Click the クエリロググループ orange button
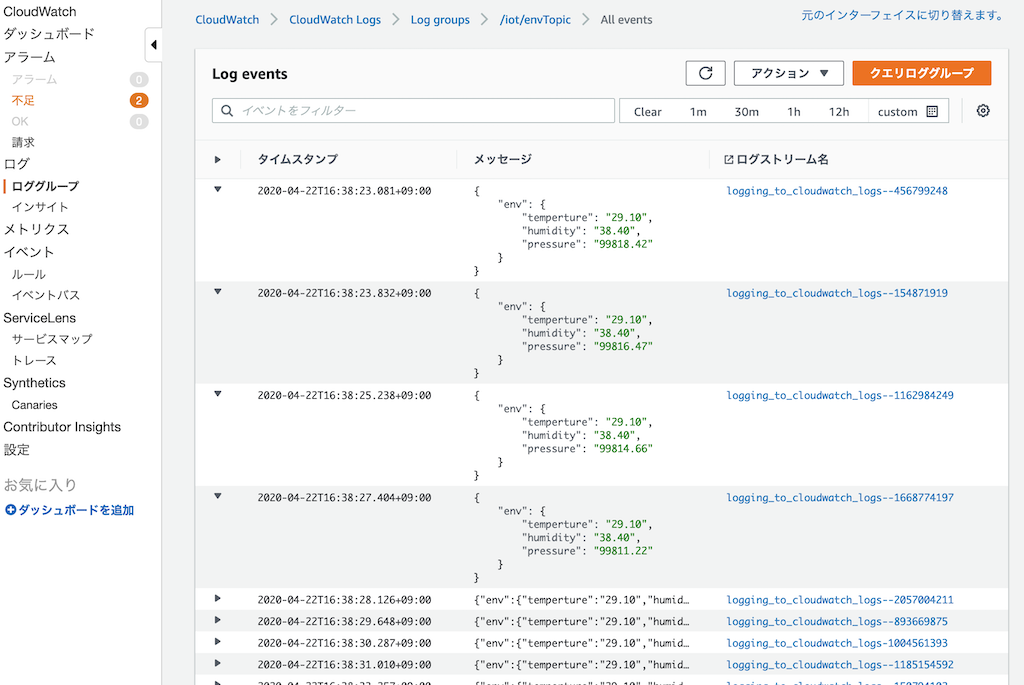Image resolution: width=1024 pixels, height=685 pixels. (921, 73)
